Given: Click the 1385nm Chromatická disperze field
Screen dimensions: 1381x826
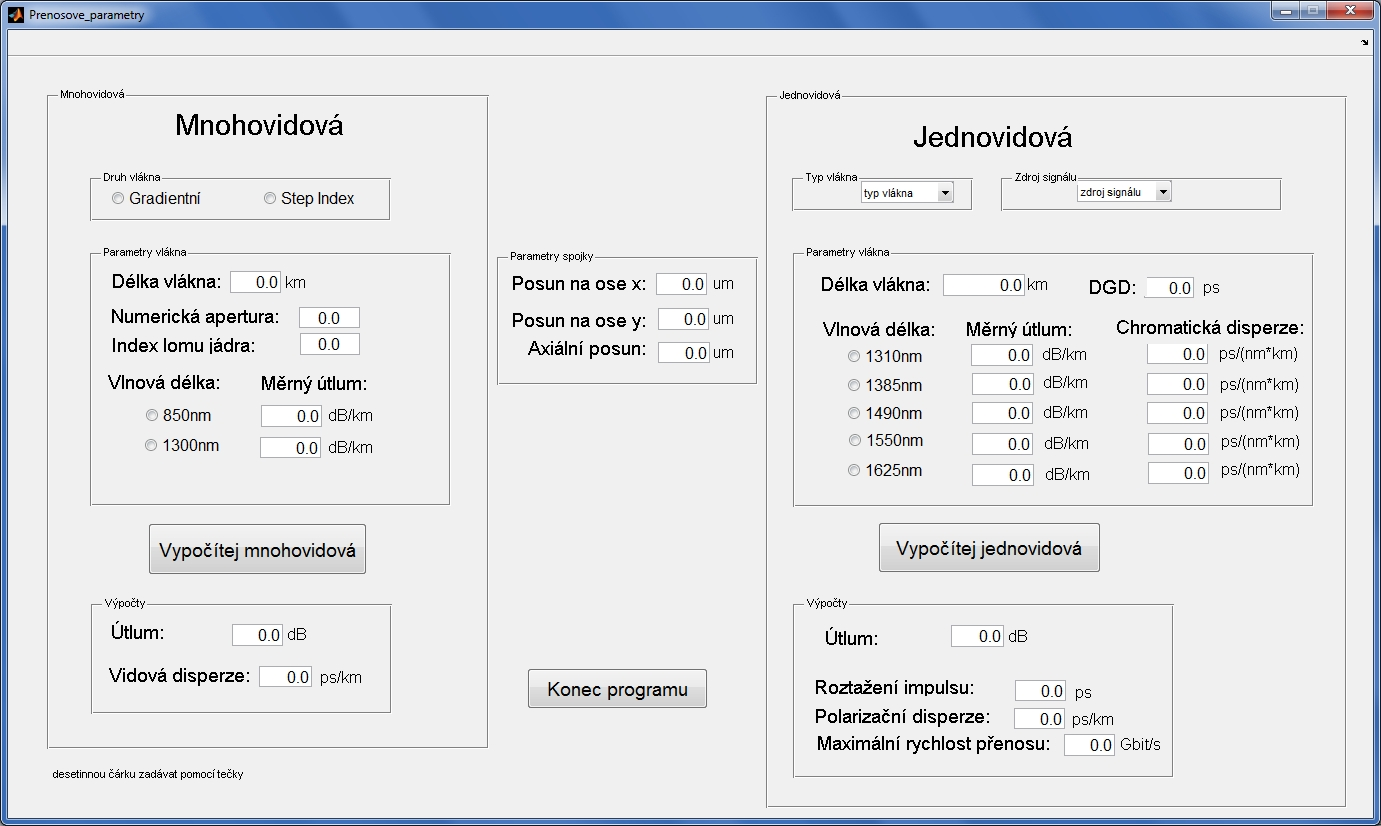Looking at the screenshot, I should 1178,384.
